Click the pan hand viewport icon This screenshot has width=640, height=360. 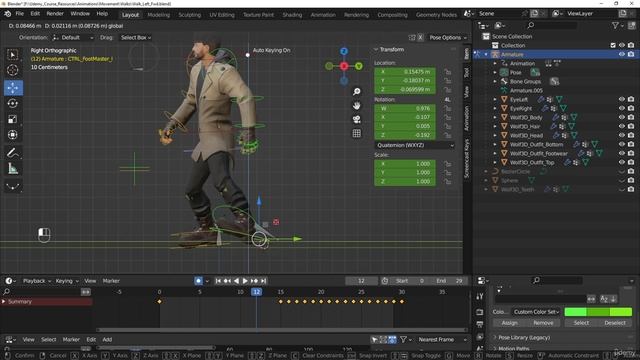coord(357,105)
